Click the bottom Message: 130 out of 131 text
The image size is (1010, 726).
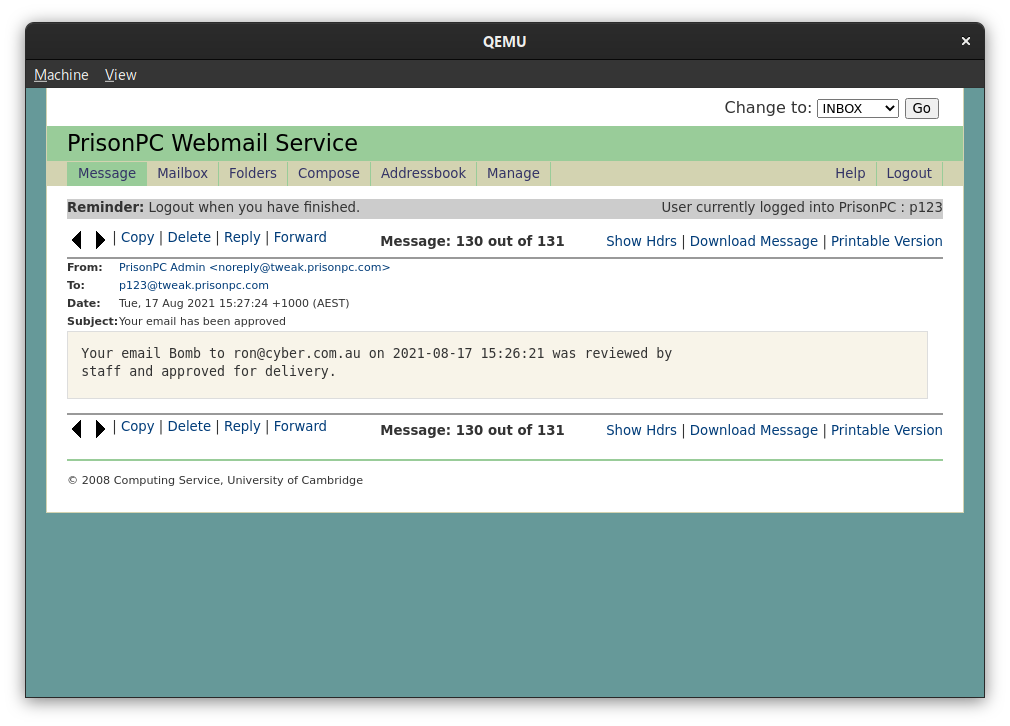tap(472, 430)
